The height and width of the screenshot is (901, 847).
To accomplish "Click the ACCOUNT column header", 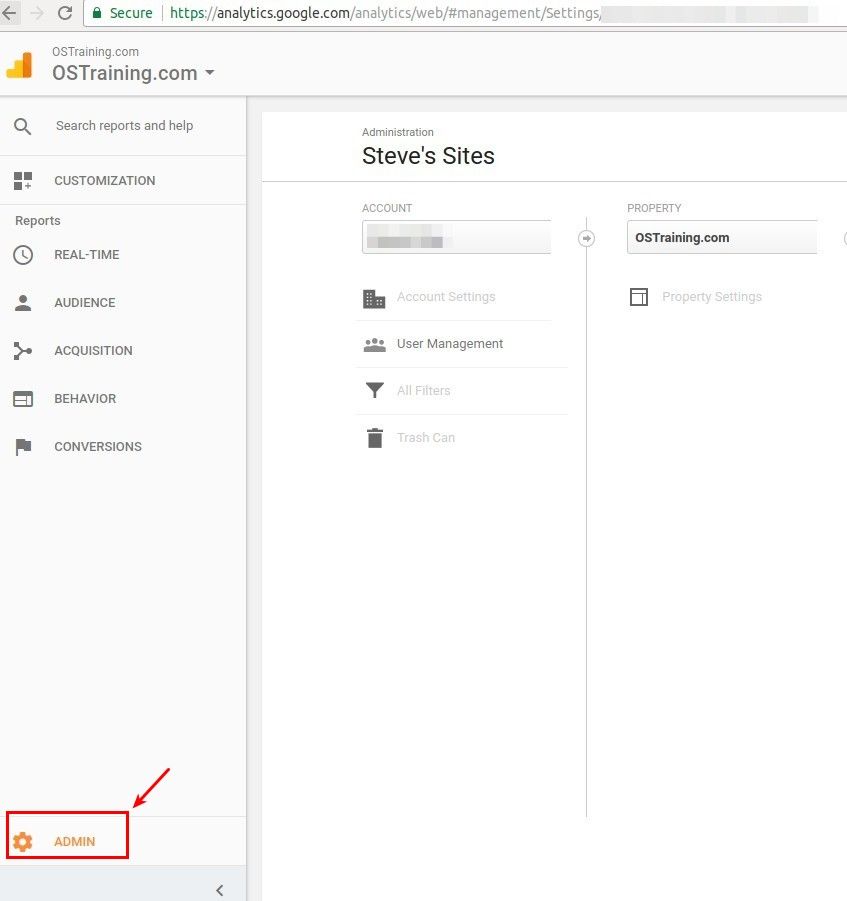I will [x=387, y=208].
